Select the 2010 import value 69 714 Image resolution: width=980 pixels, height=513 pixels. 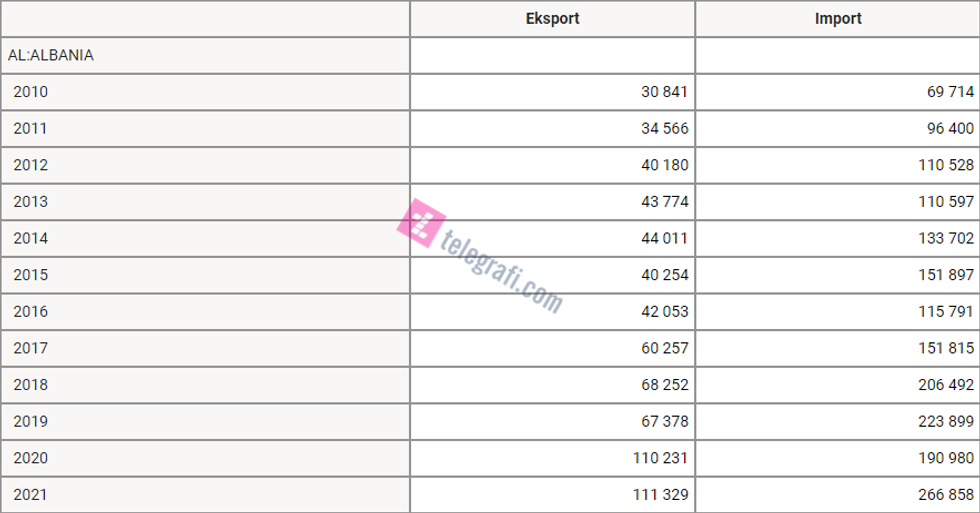[949, 92]
